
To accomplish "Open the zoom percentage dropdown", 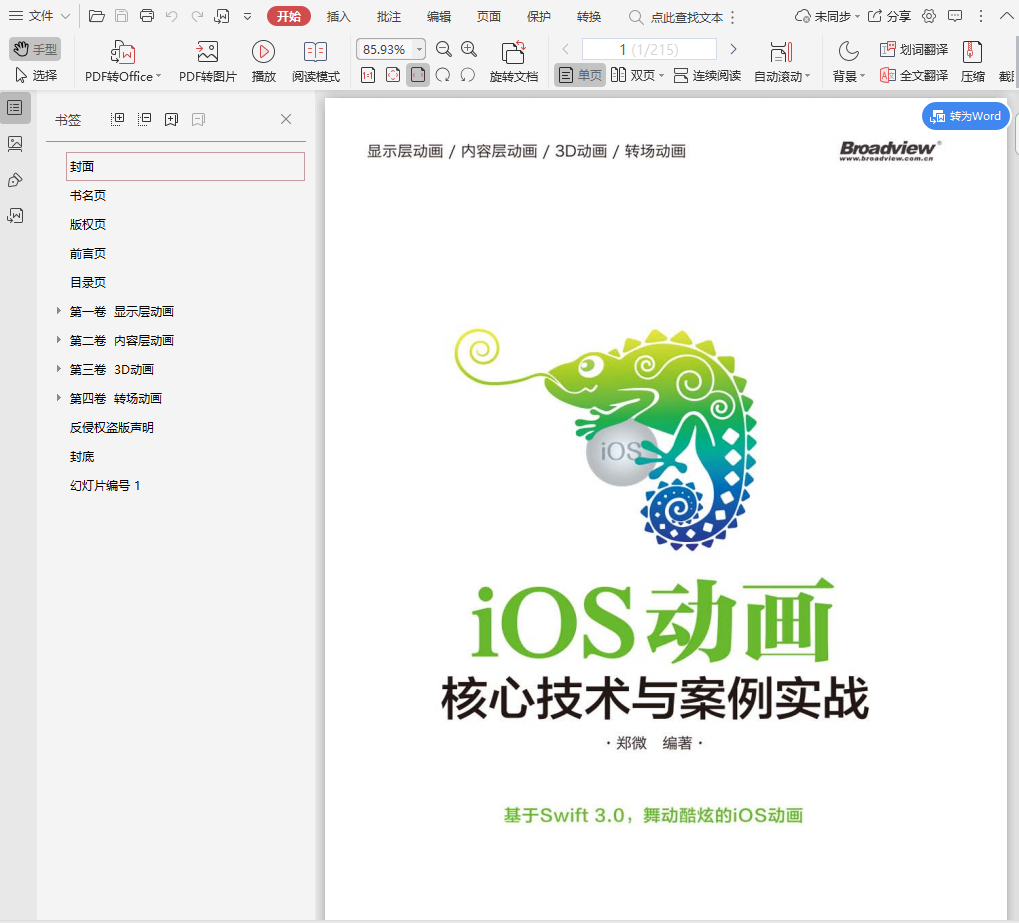I will point(419,49).
